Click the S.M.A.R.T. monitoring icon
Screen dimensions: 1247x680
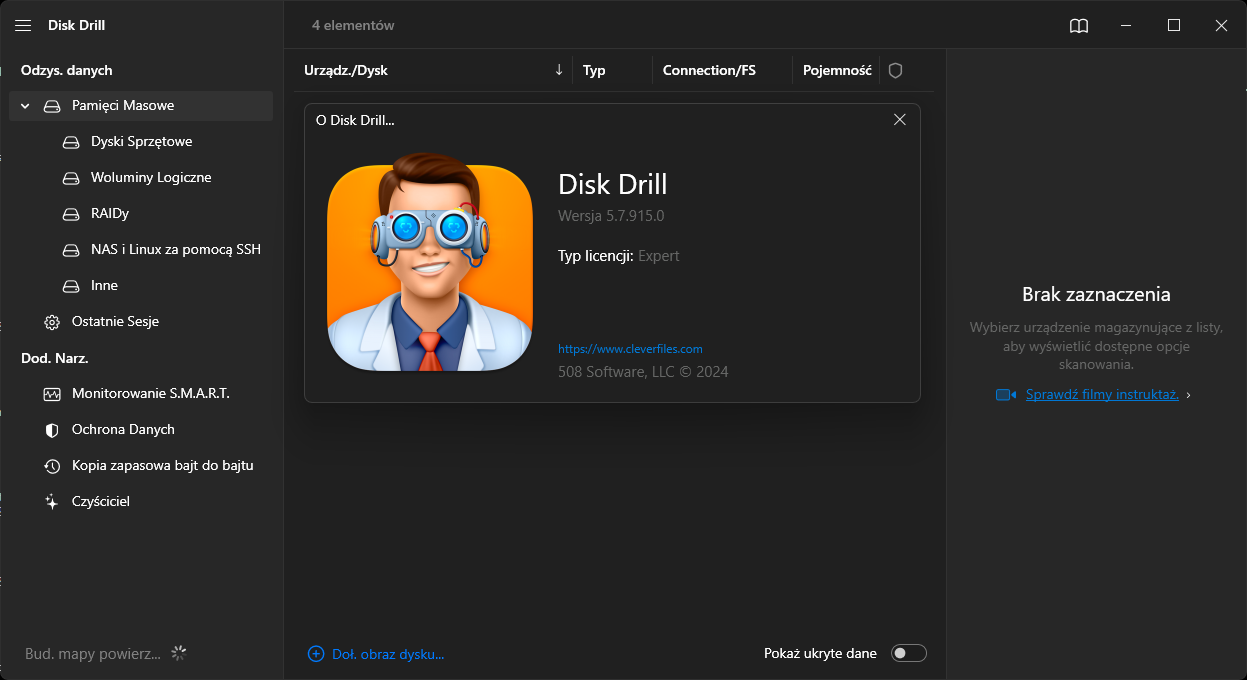52,394
